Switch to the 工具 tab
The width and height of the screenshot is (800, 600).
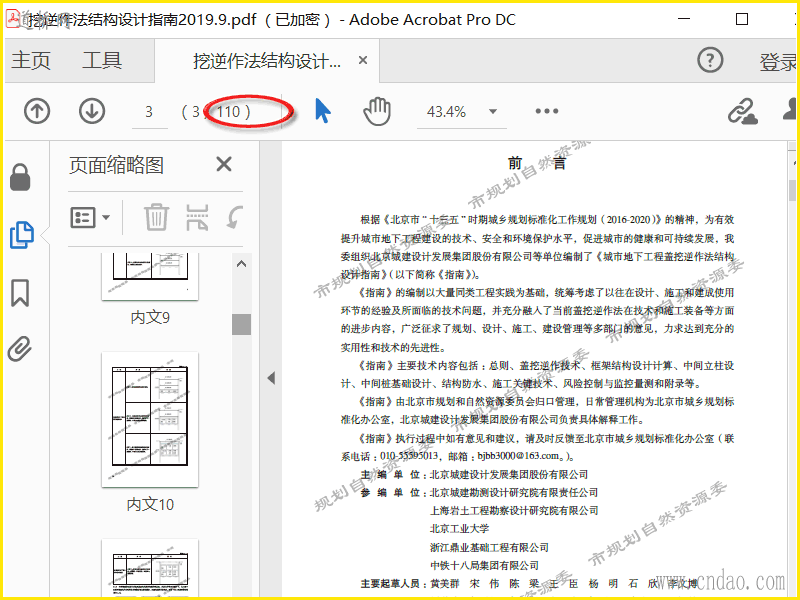pos(102,61)
